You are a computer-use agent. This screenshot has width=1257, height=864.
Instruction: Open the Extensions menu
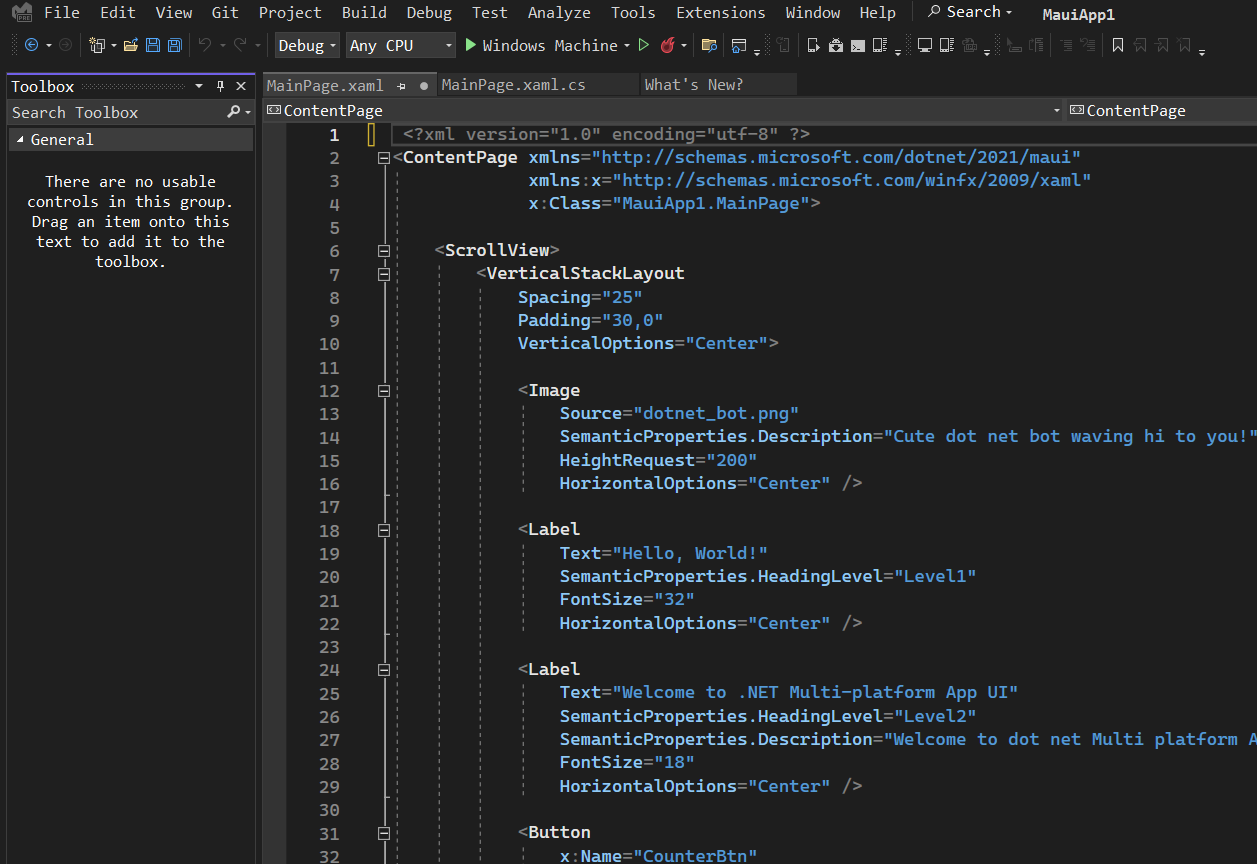coord(721,13)
